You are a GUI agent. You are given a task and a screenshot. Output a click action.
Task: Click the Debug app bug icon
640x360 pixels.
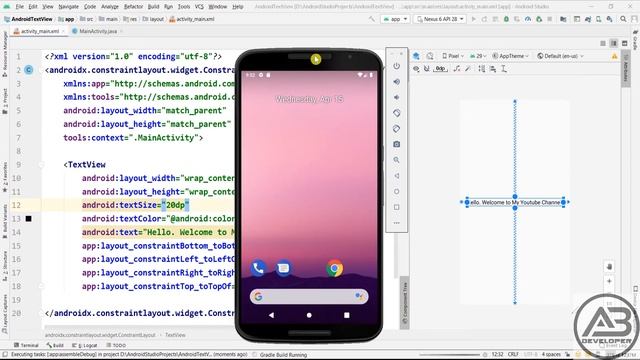tap(506, 19)
